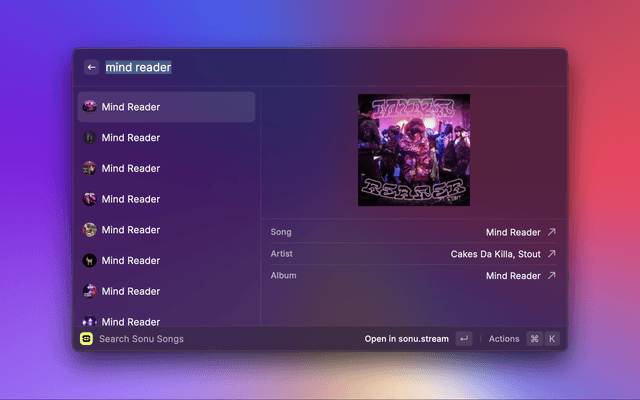Open the Song row's external link arrow
The height and width of the screenshot is (400, 640).
coord(551,232)
